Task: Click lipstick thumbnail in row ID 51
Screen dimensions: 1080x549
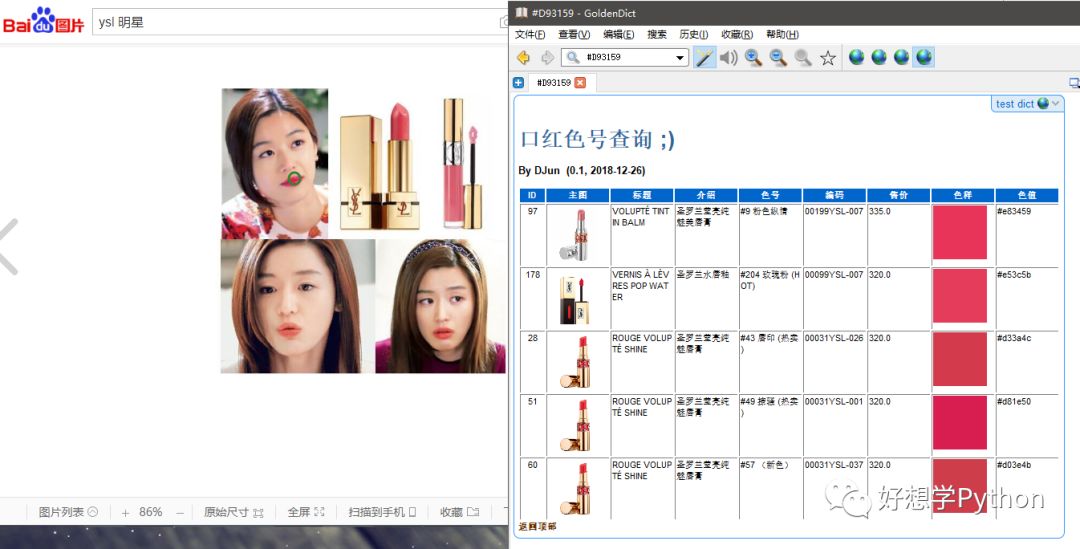Action: click(x=576, y=425)
